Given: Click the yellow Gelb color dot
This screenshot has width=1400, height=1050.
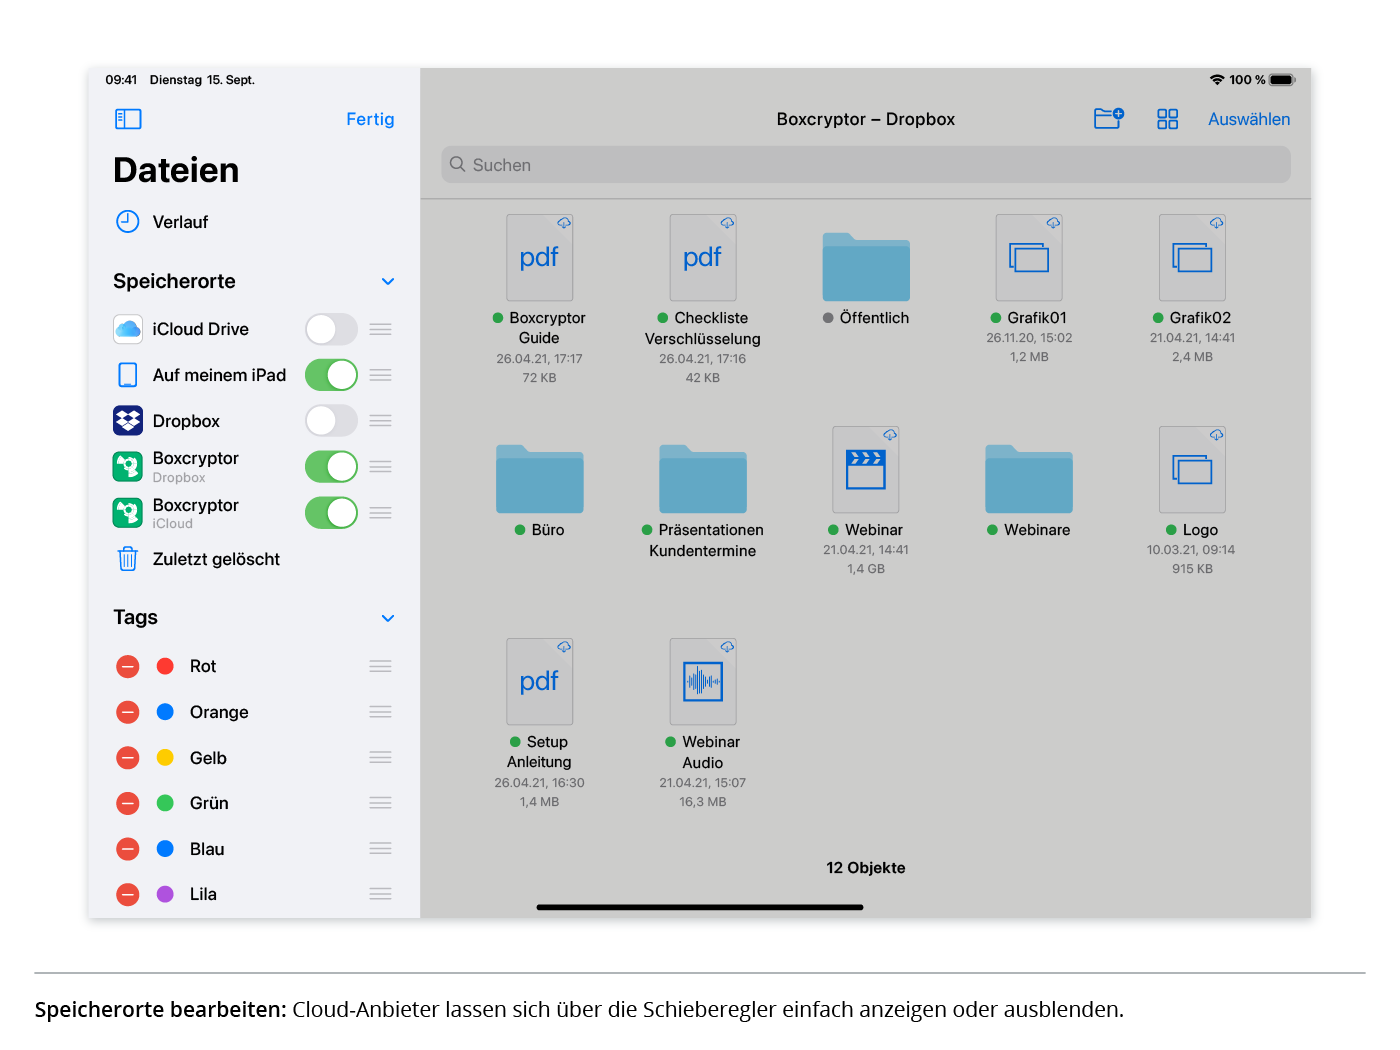Looking at the screenshot, I should click(x=166, y=758).
